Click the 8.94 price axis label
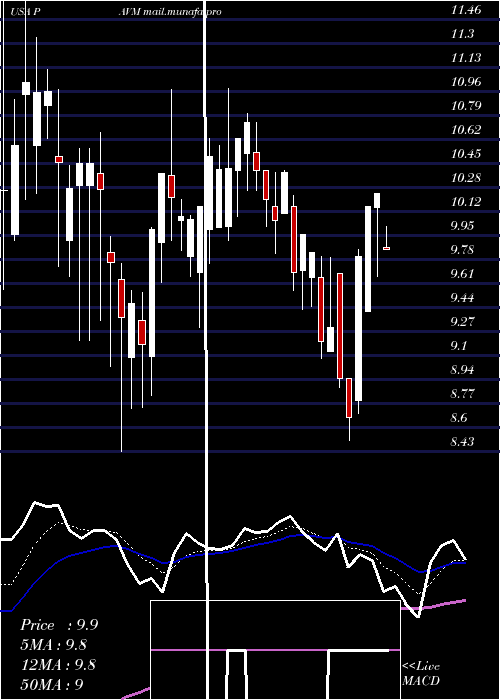Viewport: 500px width, 700px height. click(463, 371)
